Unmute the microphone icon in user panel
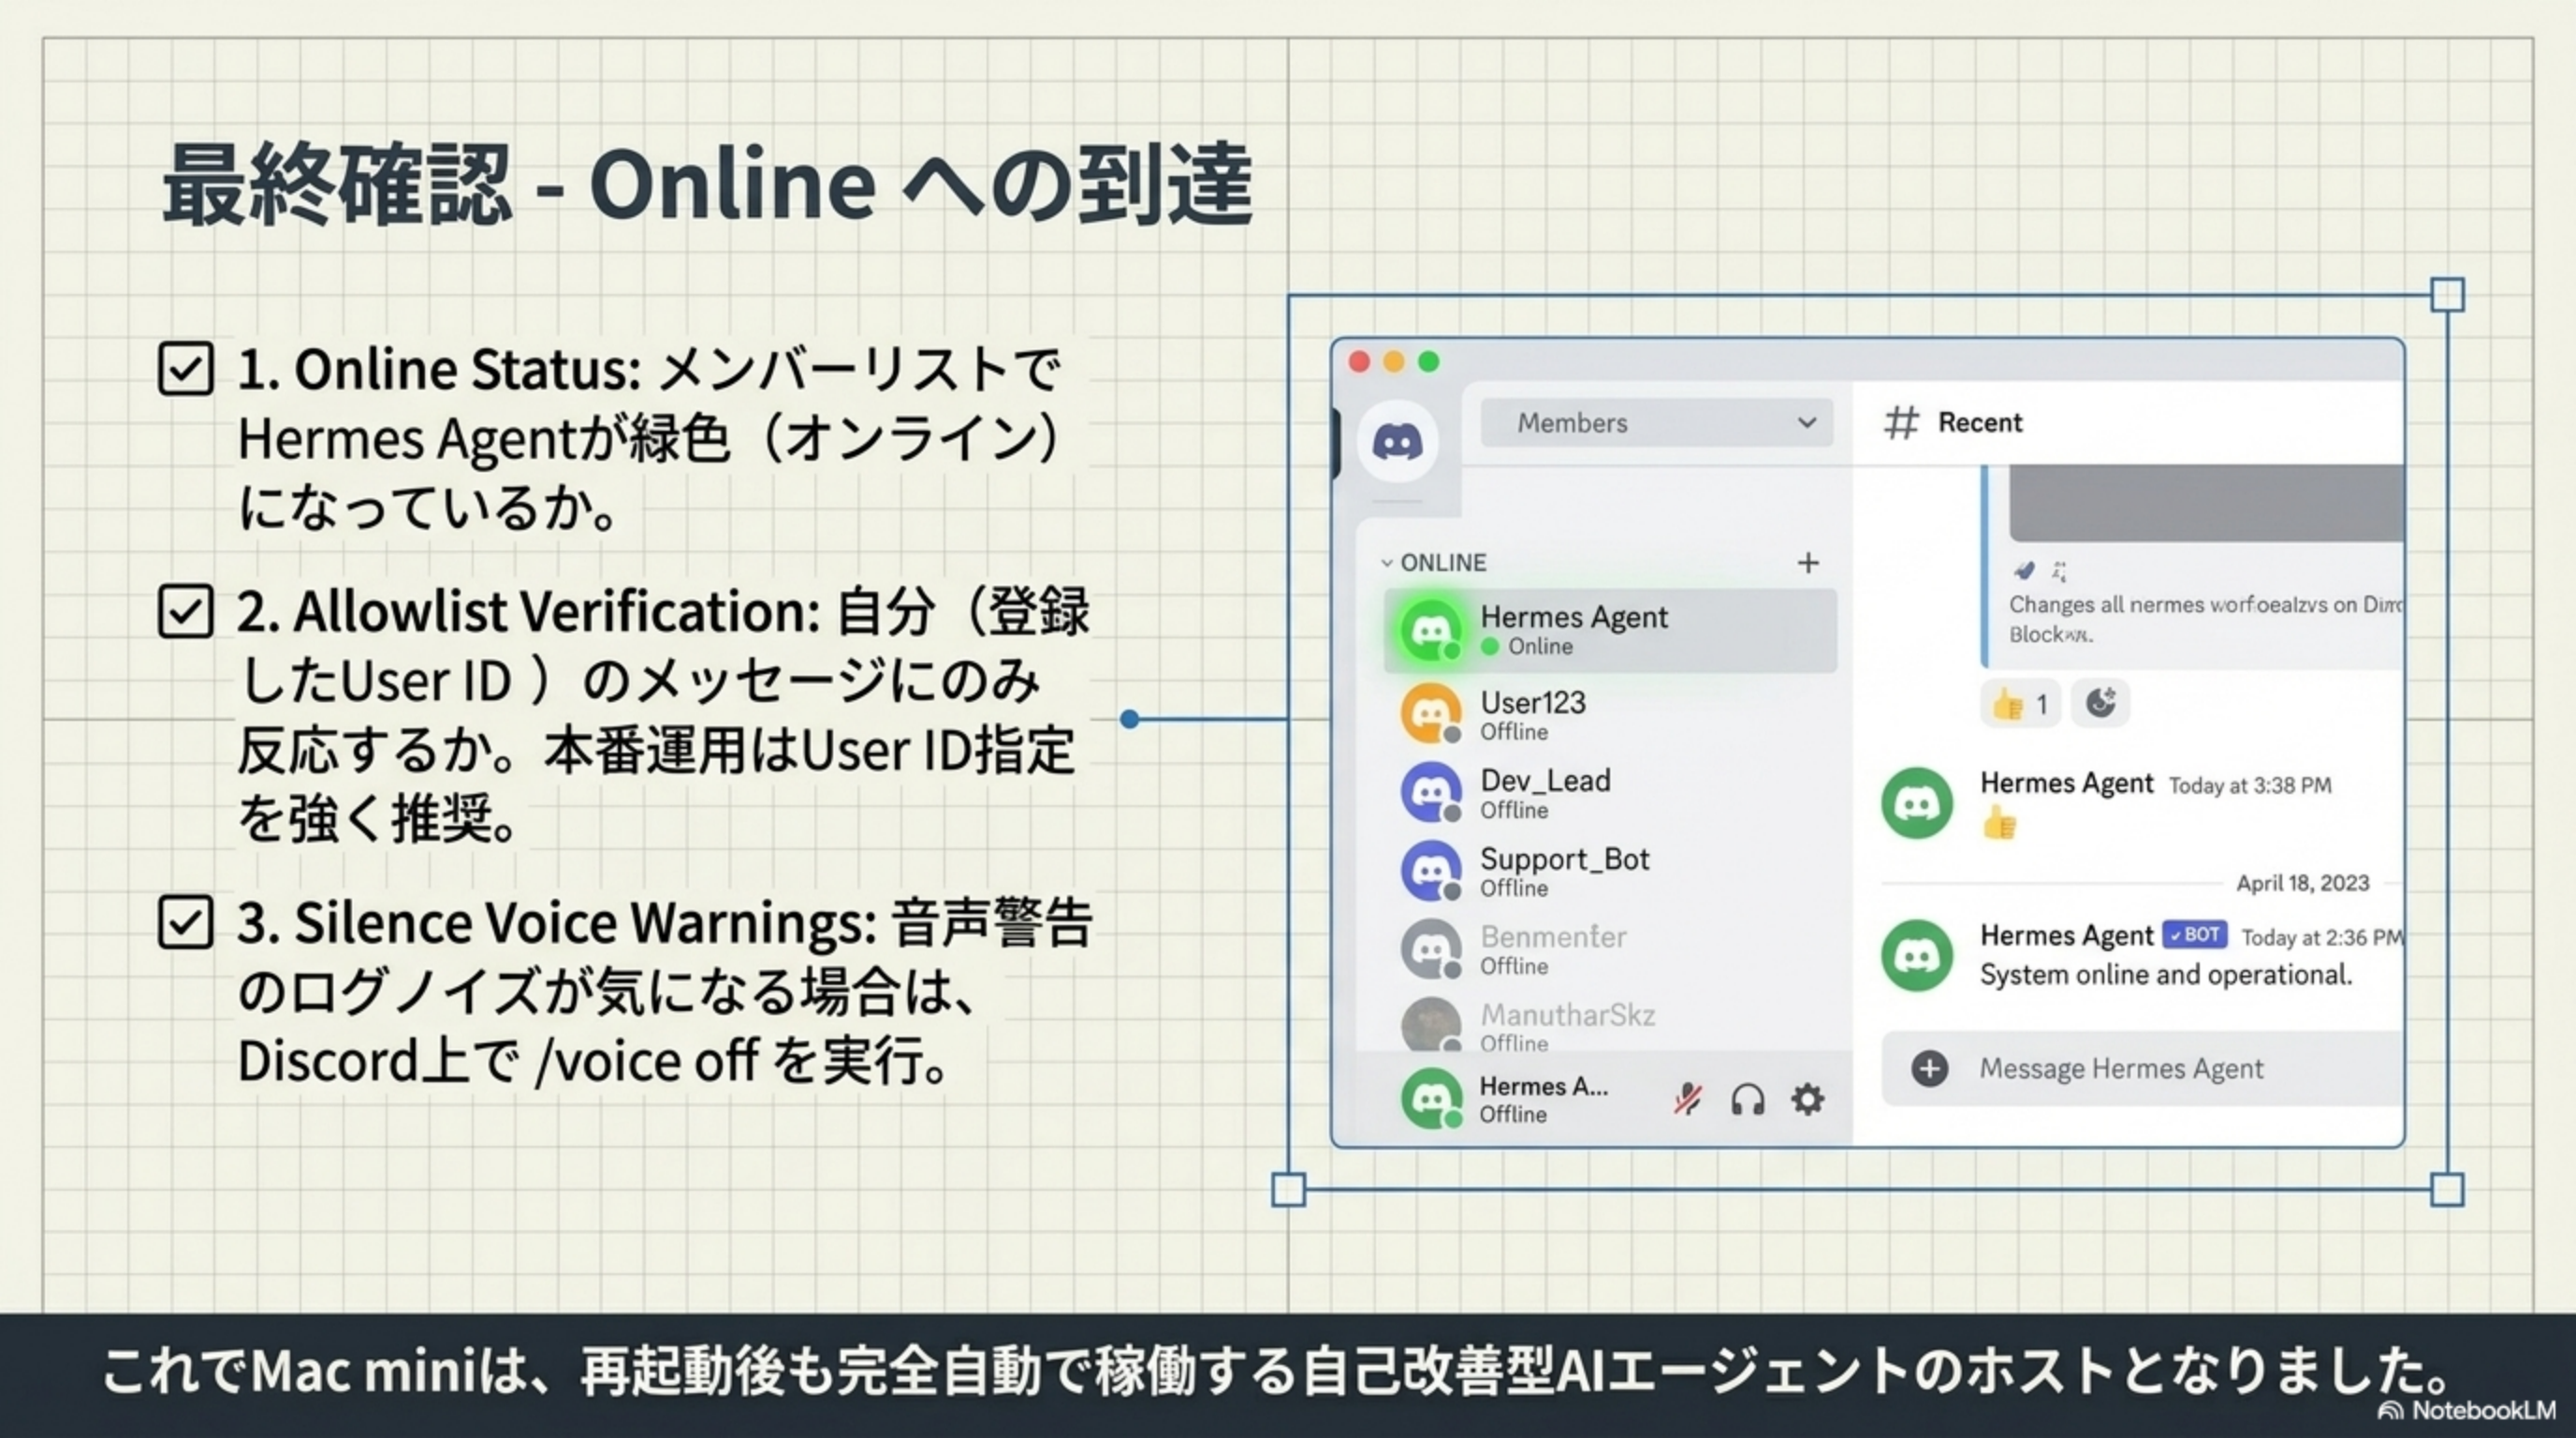The height and width of the screenshot is (1438, 2576). (1688, 1099)
